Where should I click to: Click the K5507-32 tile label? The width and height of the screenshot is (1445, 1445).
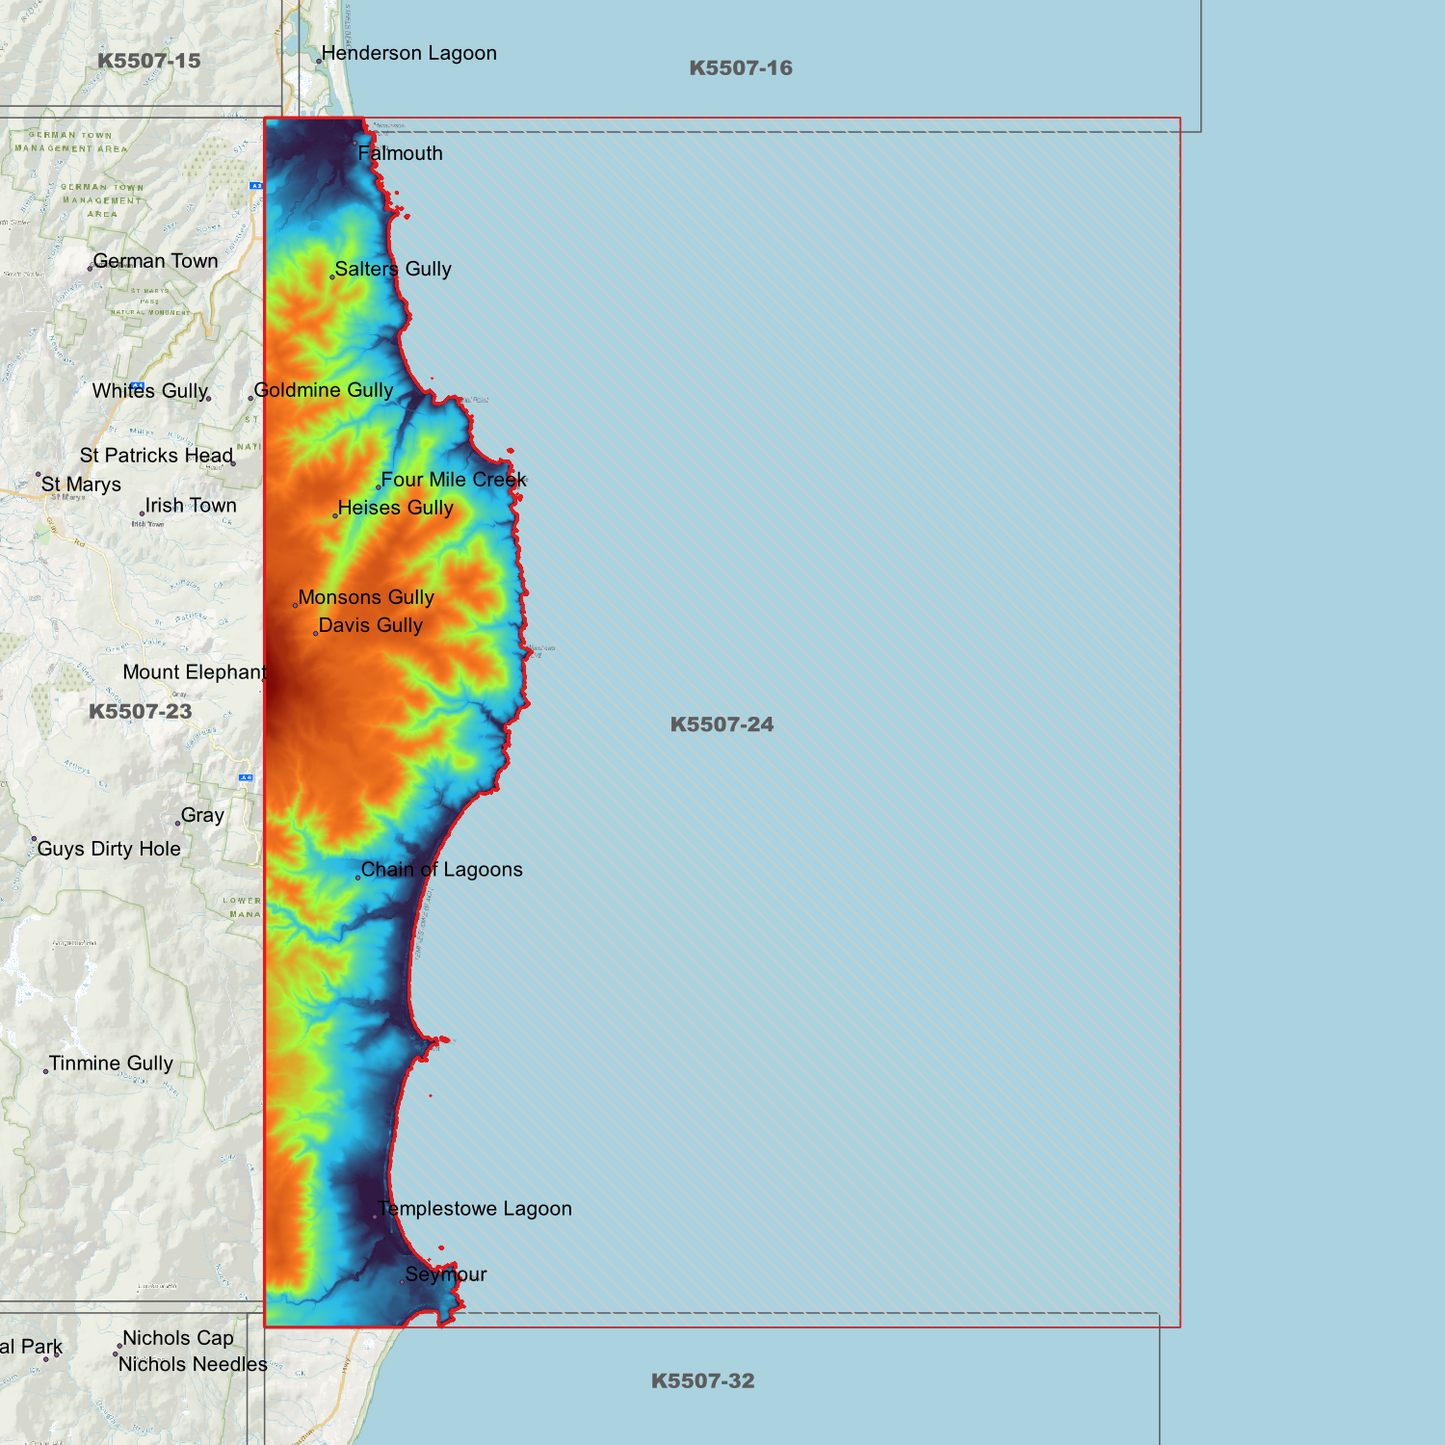pos(704,1383)
